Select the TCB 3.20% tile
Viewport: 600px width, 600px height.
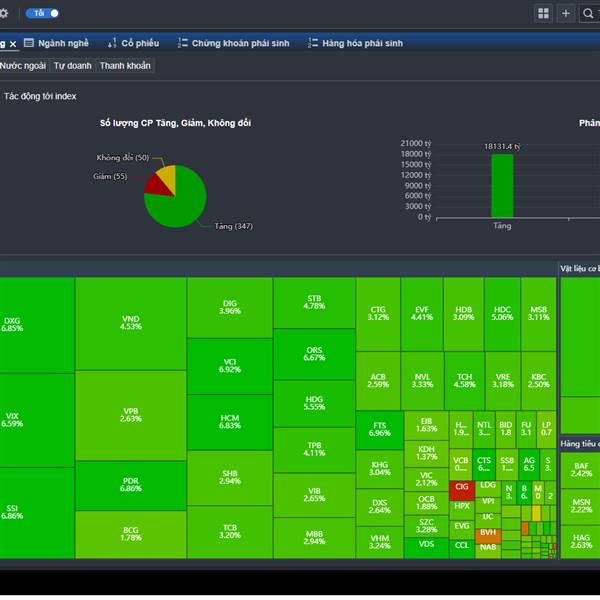coord(230,532)
